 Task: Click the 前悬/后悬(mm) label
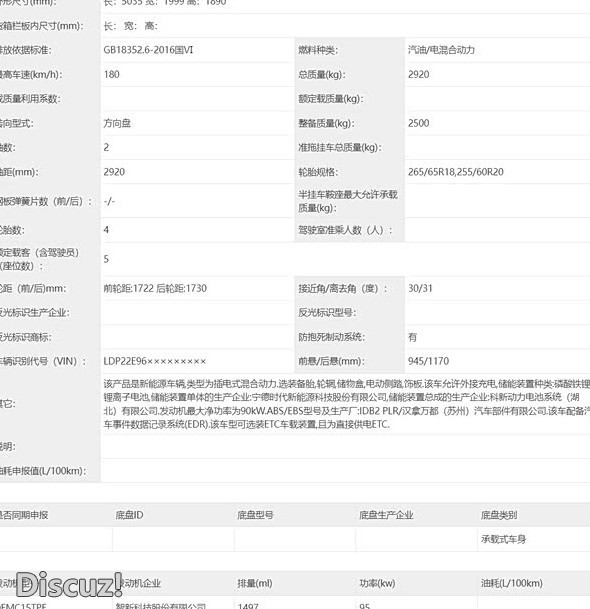point(331,361)
